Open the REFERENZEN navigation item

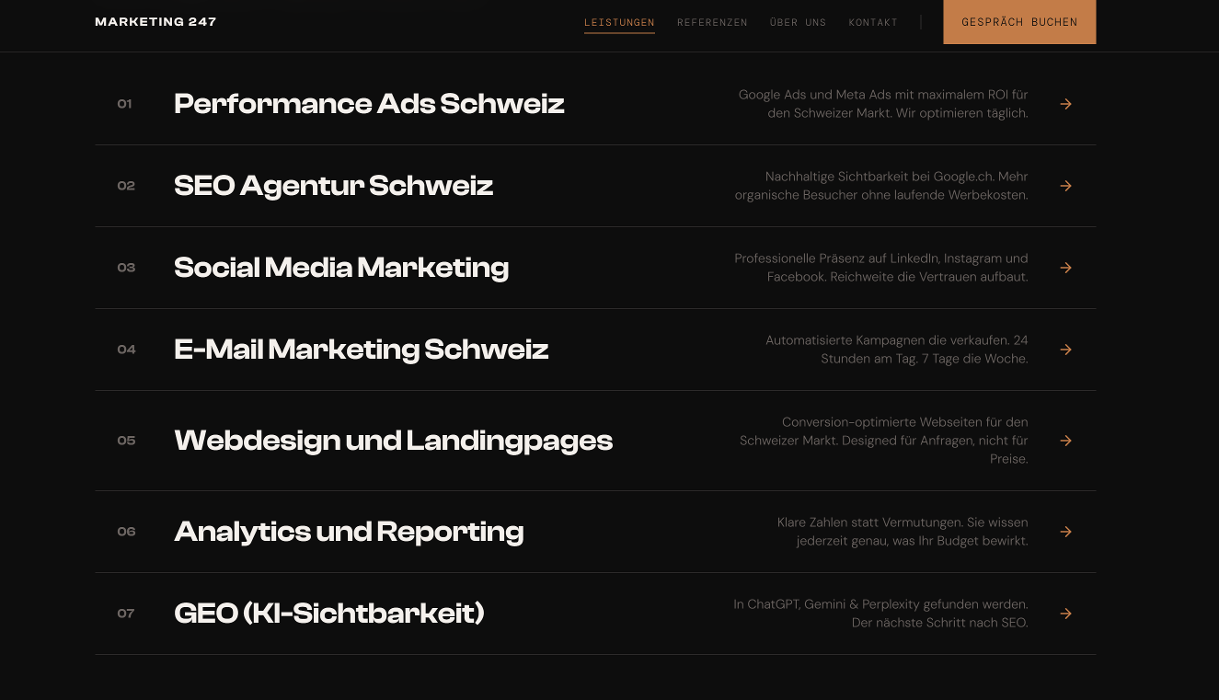pyautogui.click(x=712, y=22)
